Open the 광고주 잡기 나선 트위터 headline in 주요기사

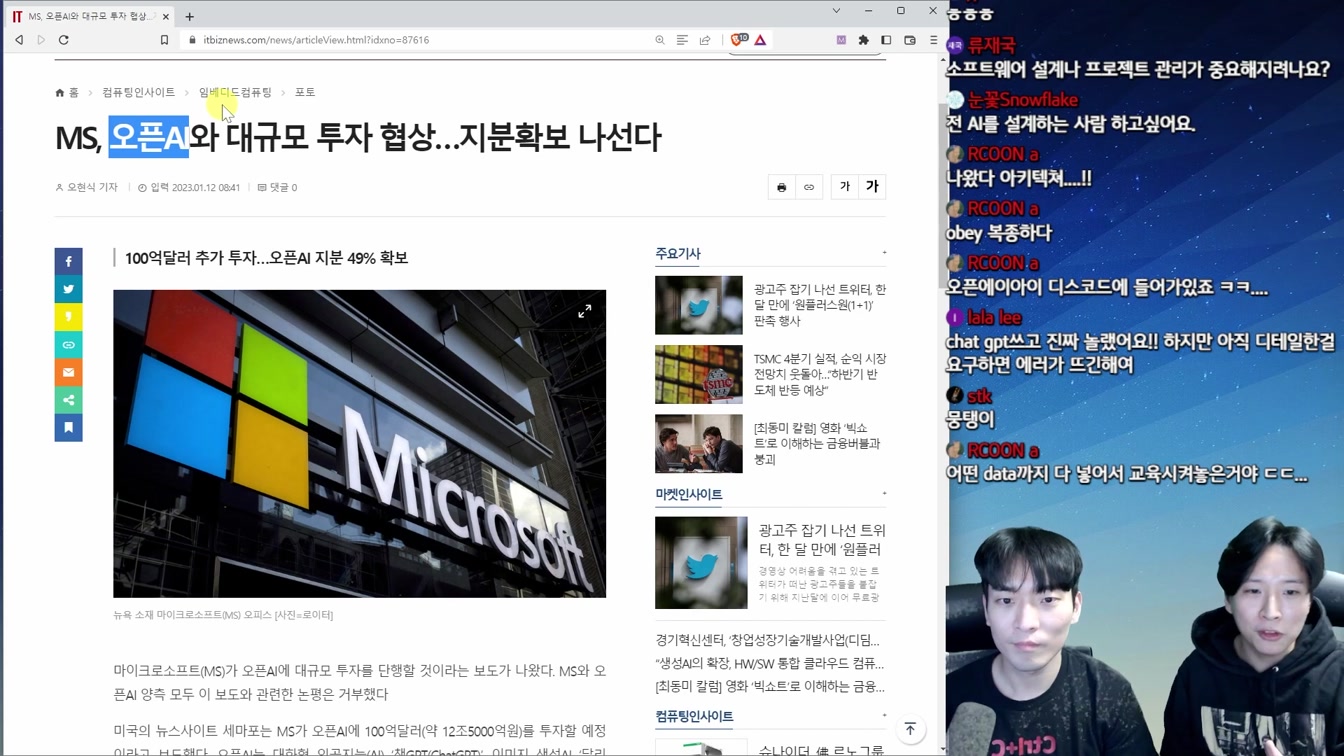820,305
